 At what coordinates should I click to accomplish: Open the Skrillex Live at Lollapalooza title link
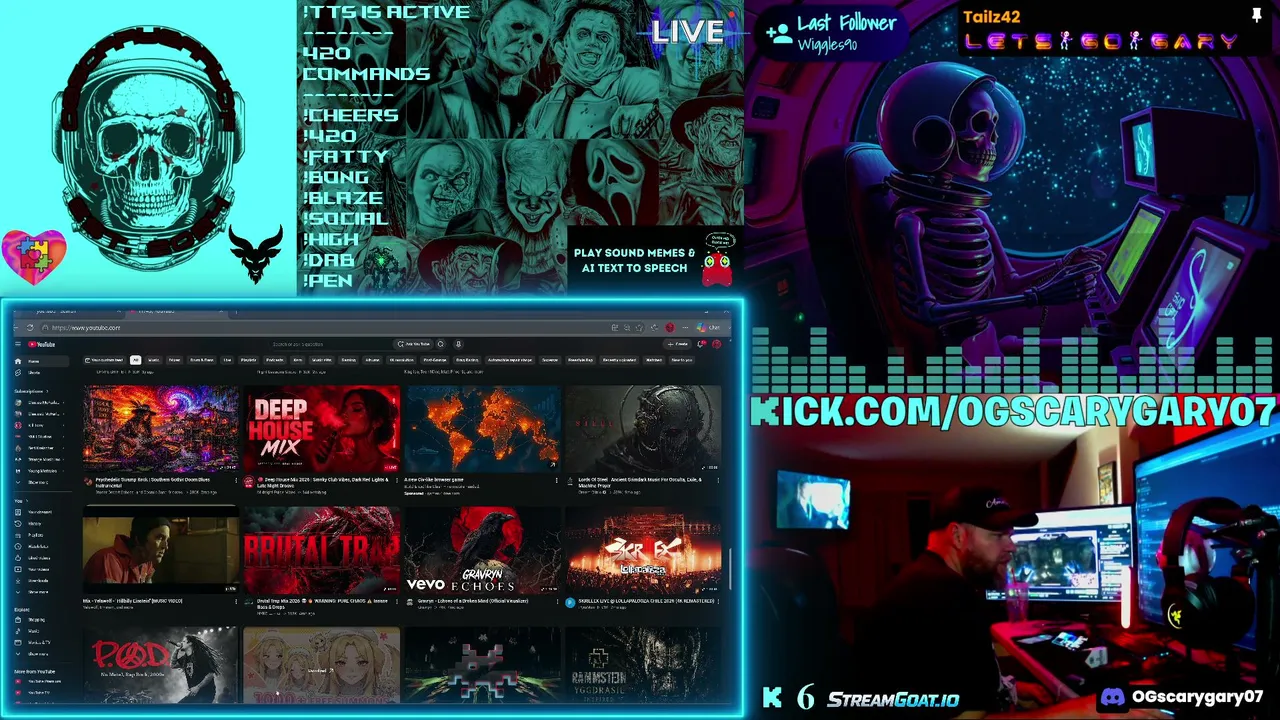pyautogui.click(x=646, y=601)
